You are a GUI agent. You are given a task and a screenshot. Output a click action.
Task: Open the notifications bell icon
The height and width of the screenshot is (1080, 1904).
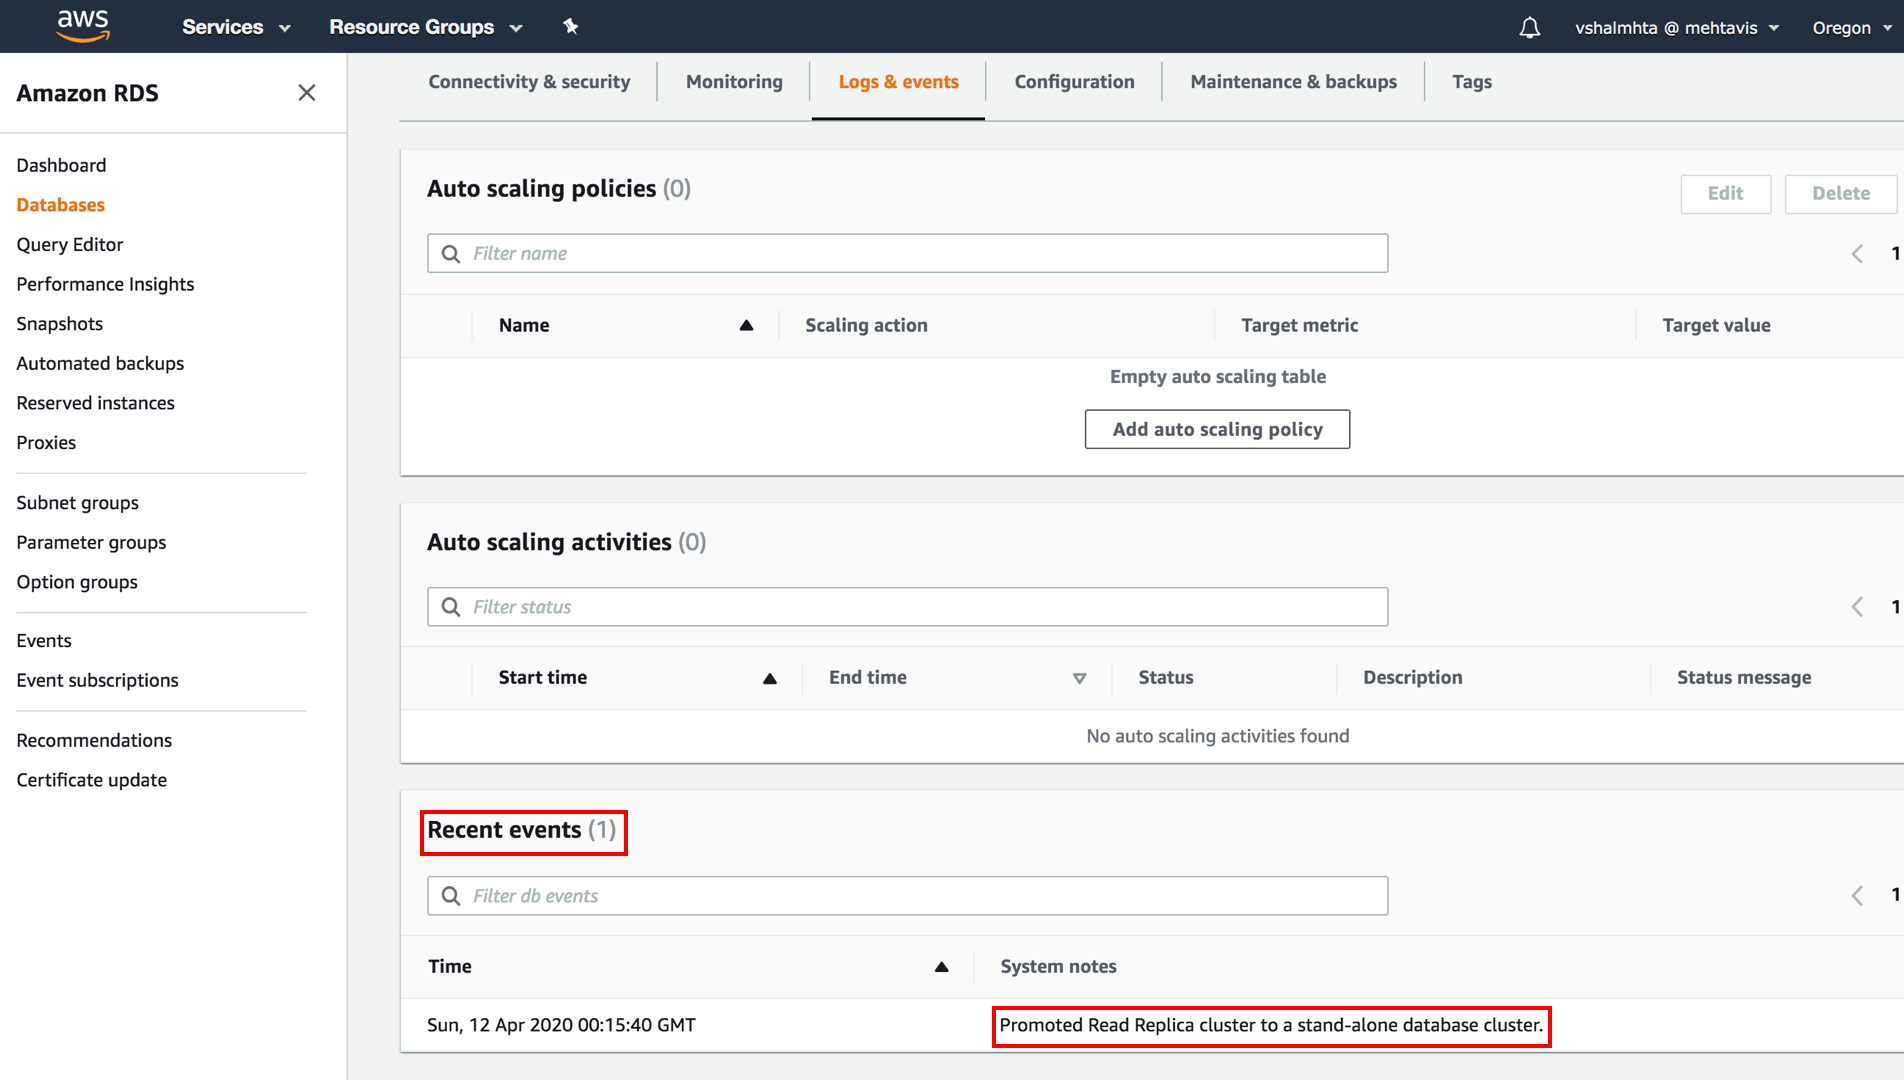coord(1529,27)
